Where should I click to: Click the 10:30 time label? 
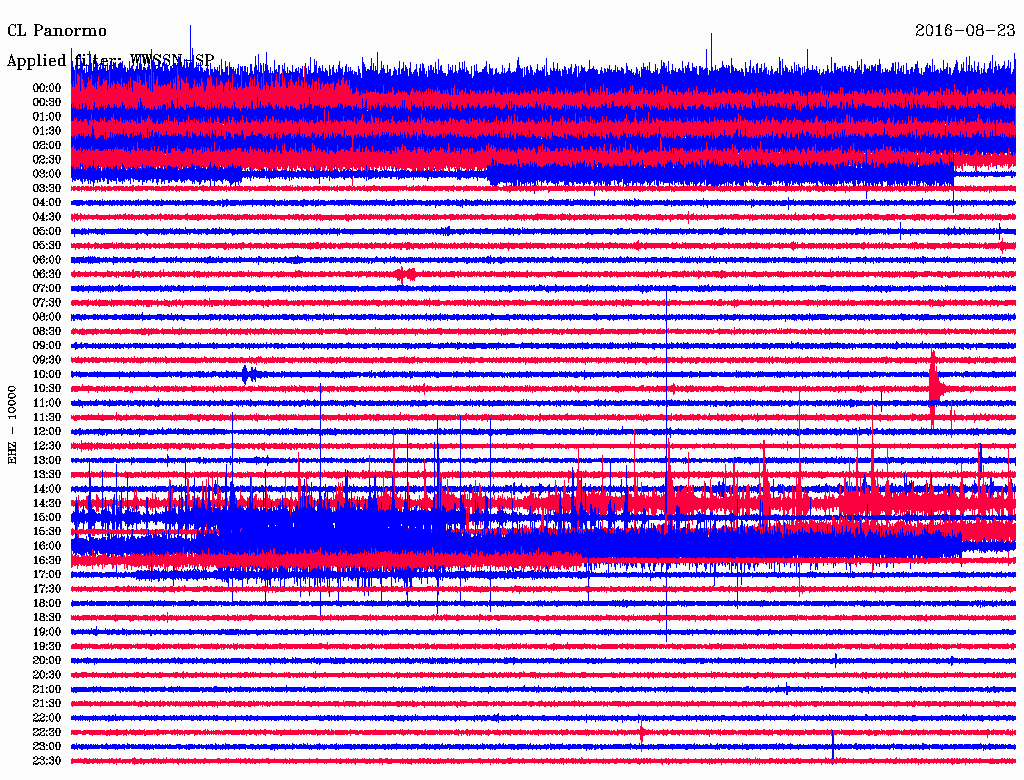click(46, 389)
